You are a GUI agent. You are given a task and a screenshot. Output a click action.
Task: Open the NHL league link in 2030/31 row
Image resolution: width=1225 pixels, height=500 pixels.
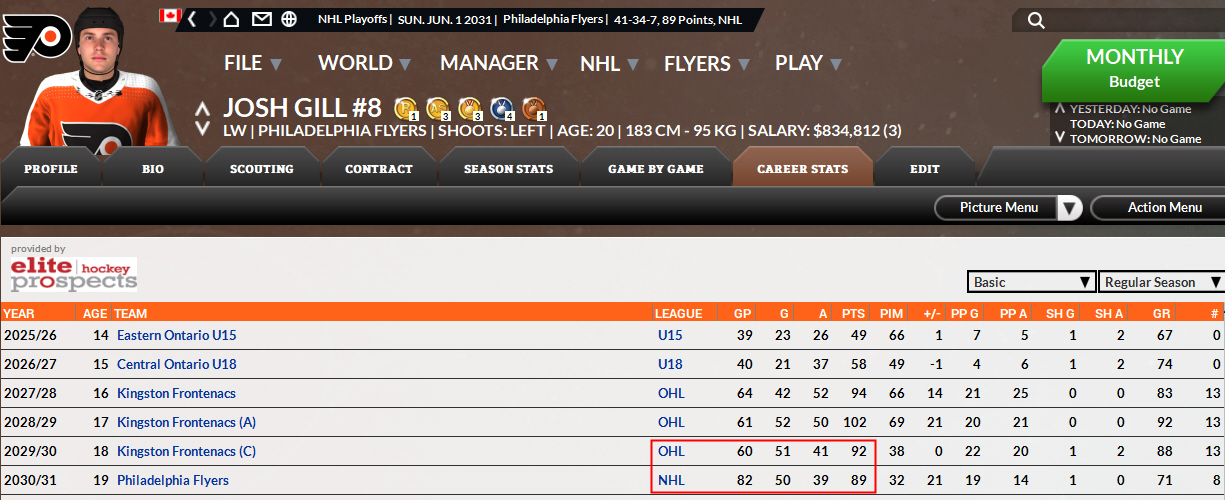671,480
